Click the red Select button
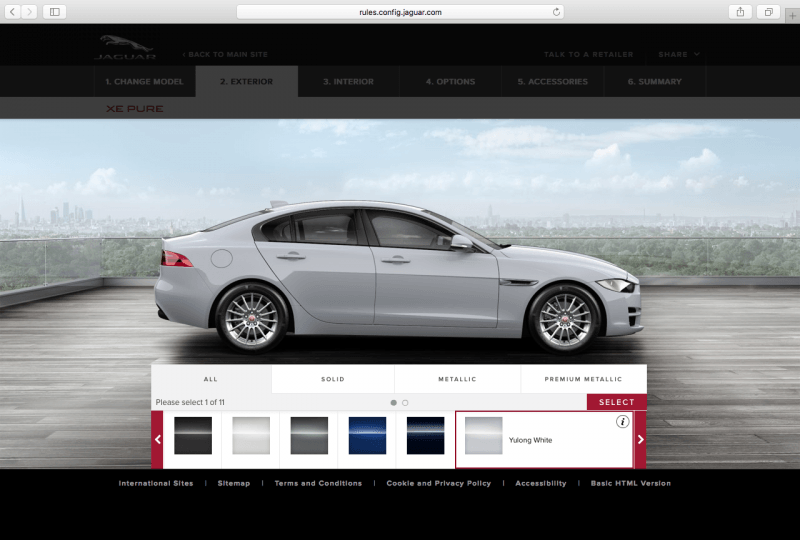 point(617,402)
